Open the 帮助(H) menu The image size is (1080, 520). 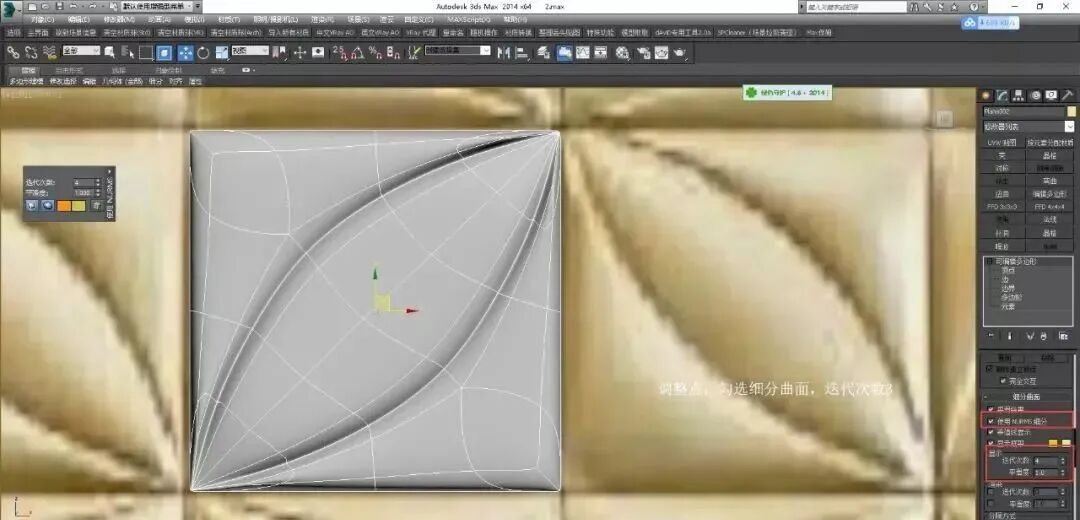[x=513, y=19]
